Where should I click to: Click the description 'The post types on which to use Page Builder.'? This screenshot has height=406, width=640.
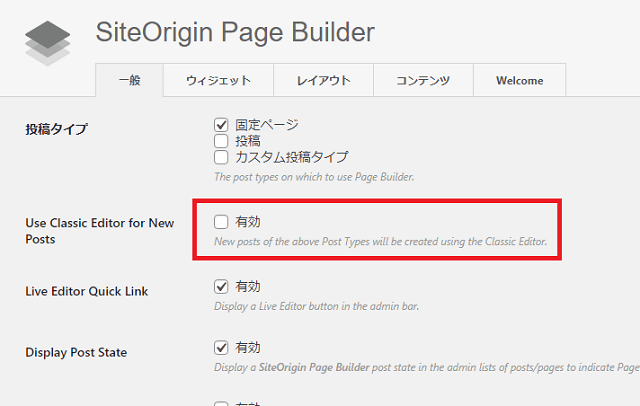pyautogui.click(x=314, y=177)
